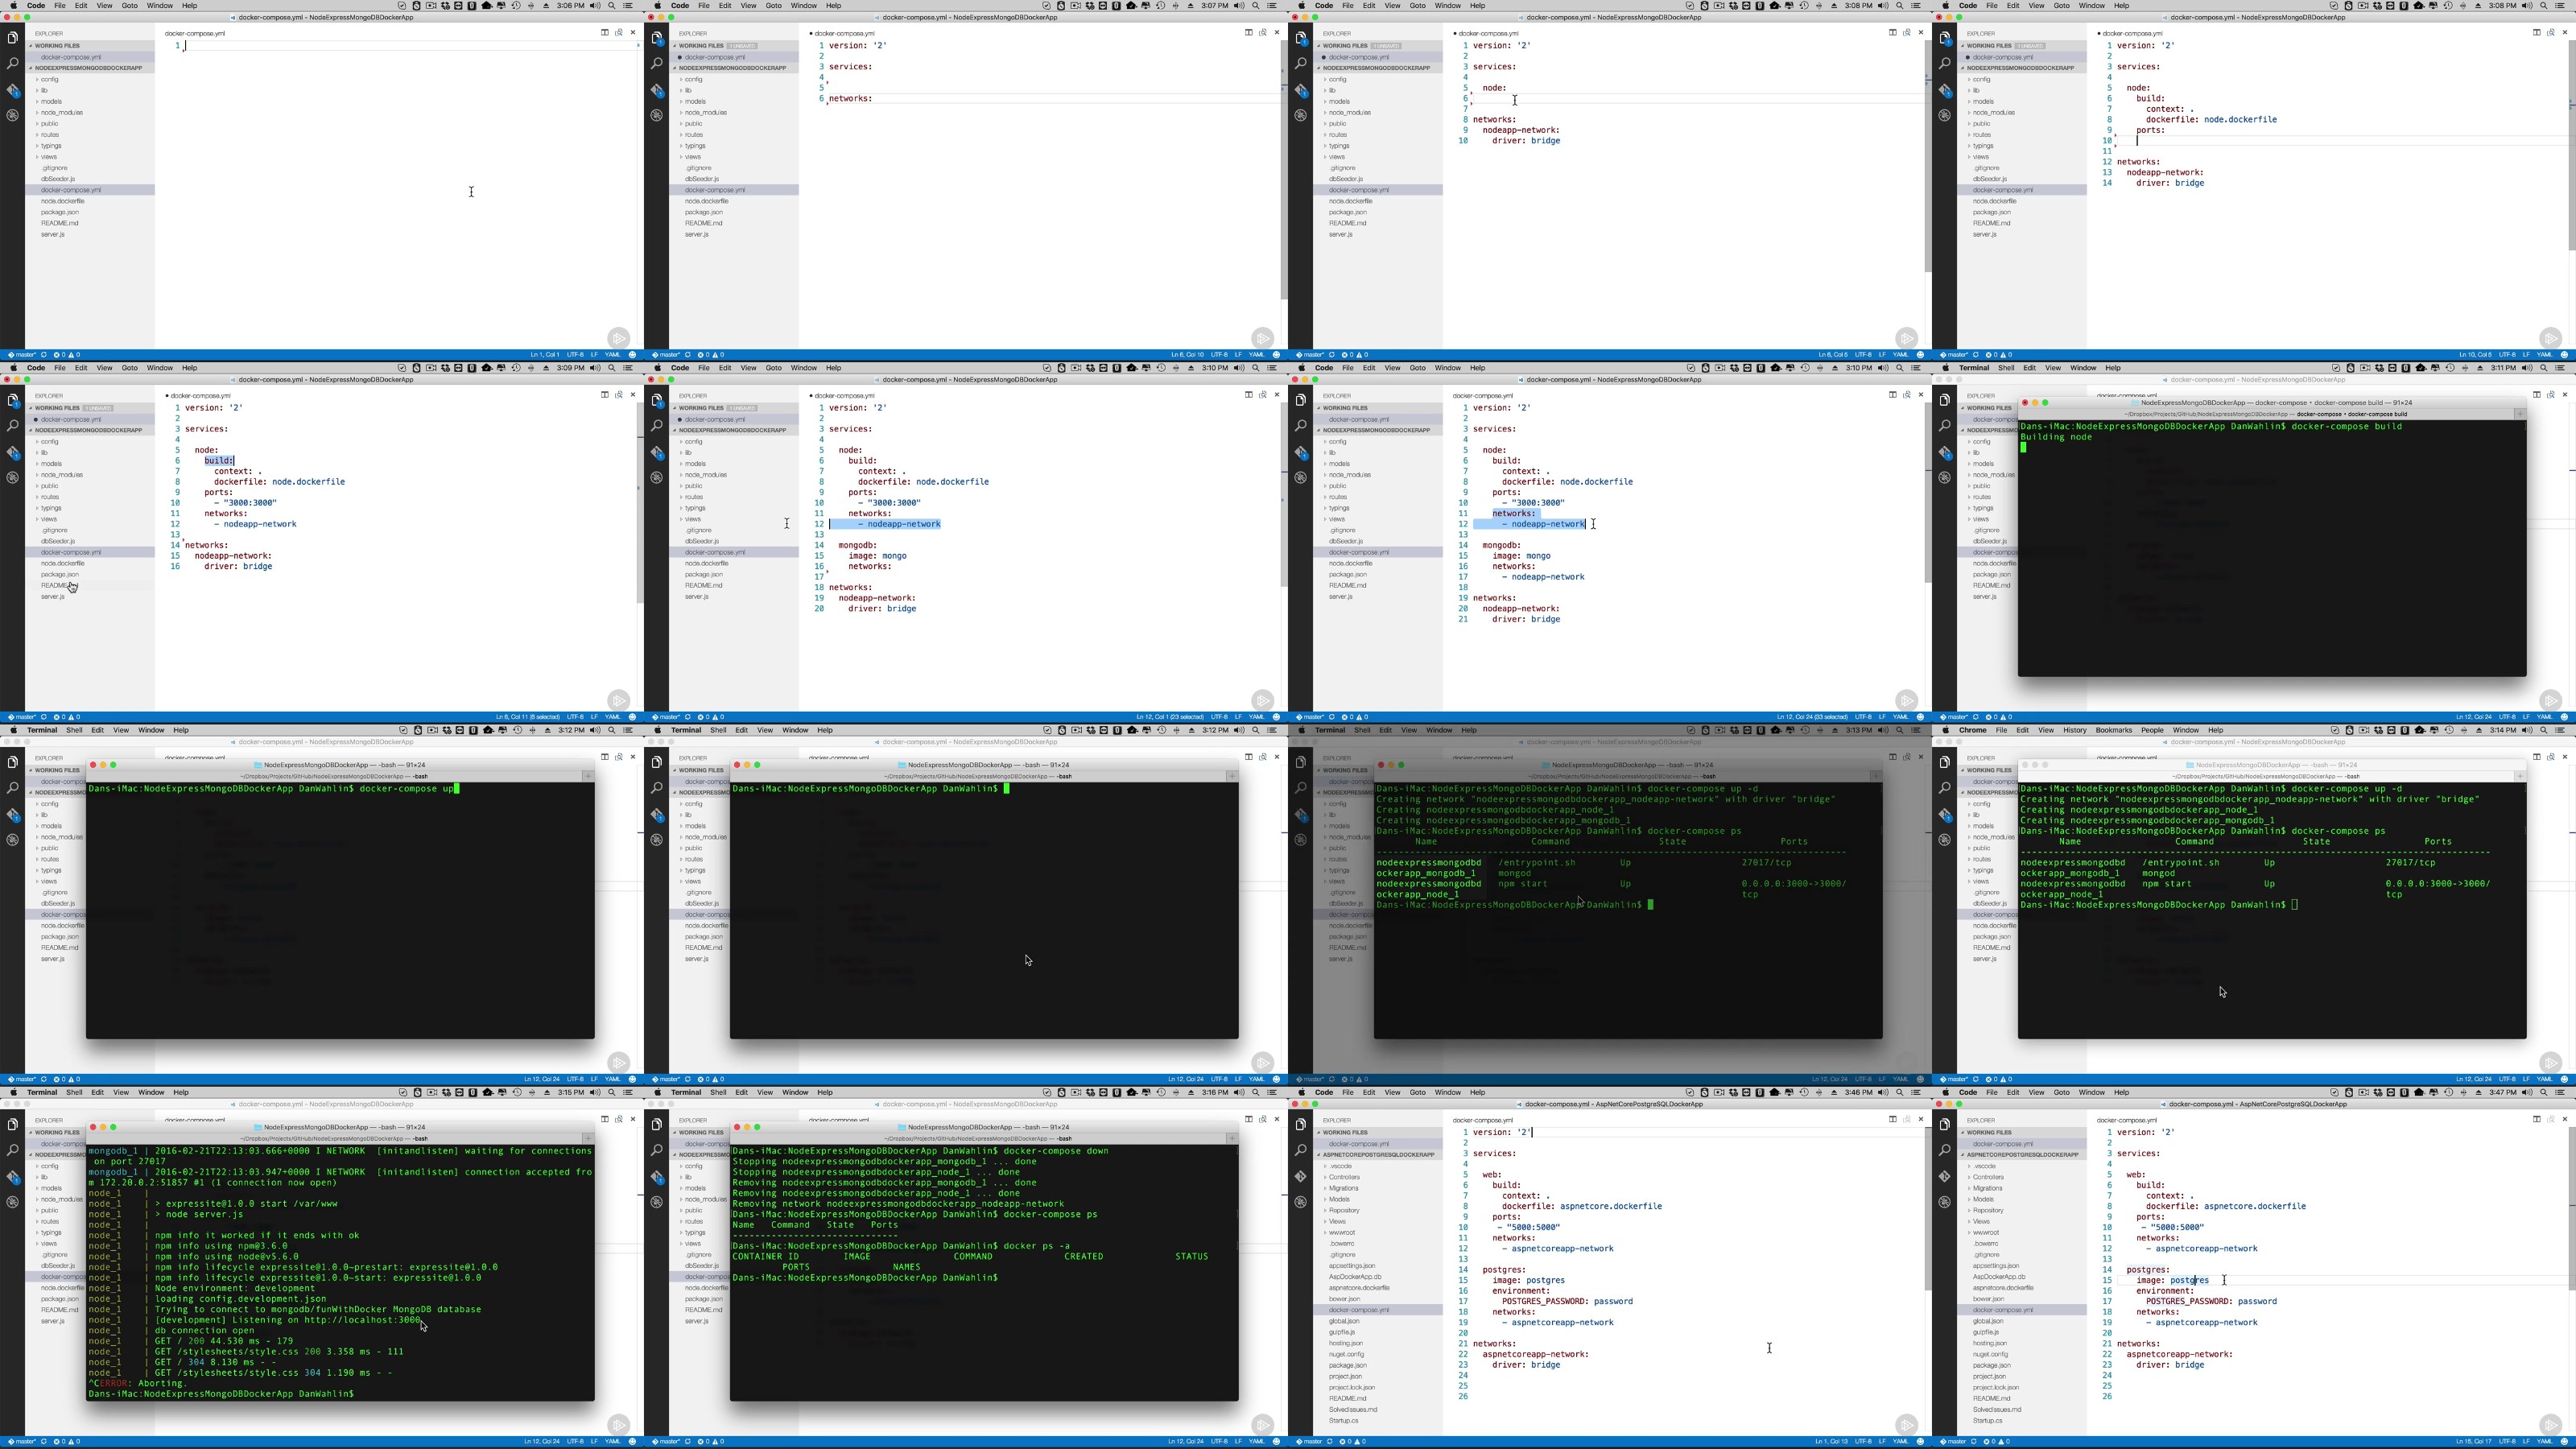Click split editor icon in 3:06 PM window

point(604,32)
